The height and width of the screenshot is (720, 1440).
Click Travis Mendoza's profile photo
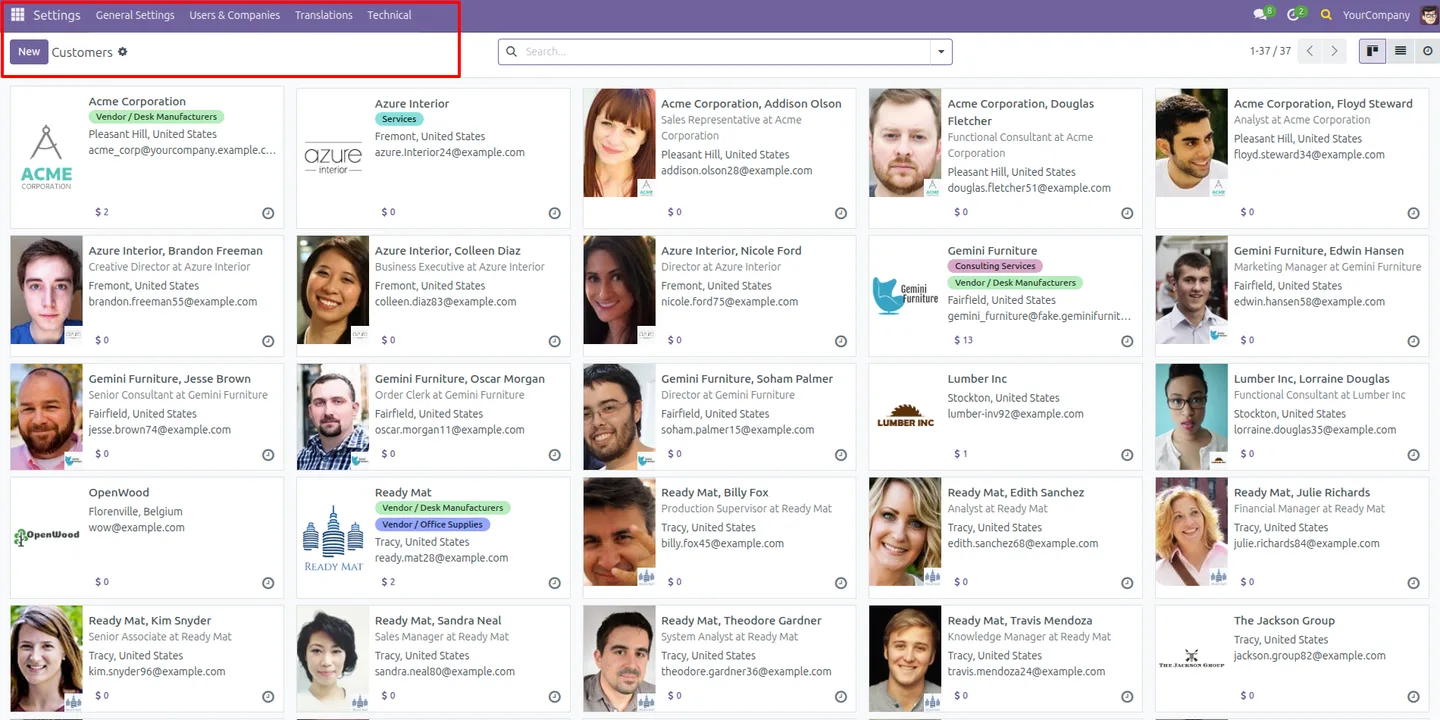coord(905,658)
